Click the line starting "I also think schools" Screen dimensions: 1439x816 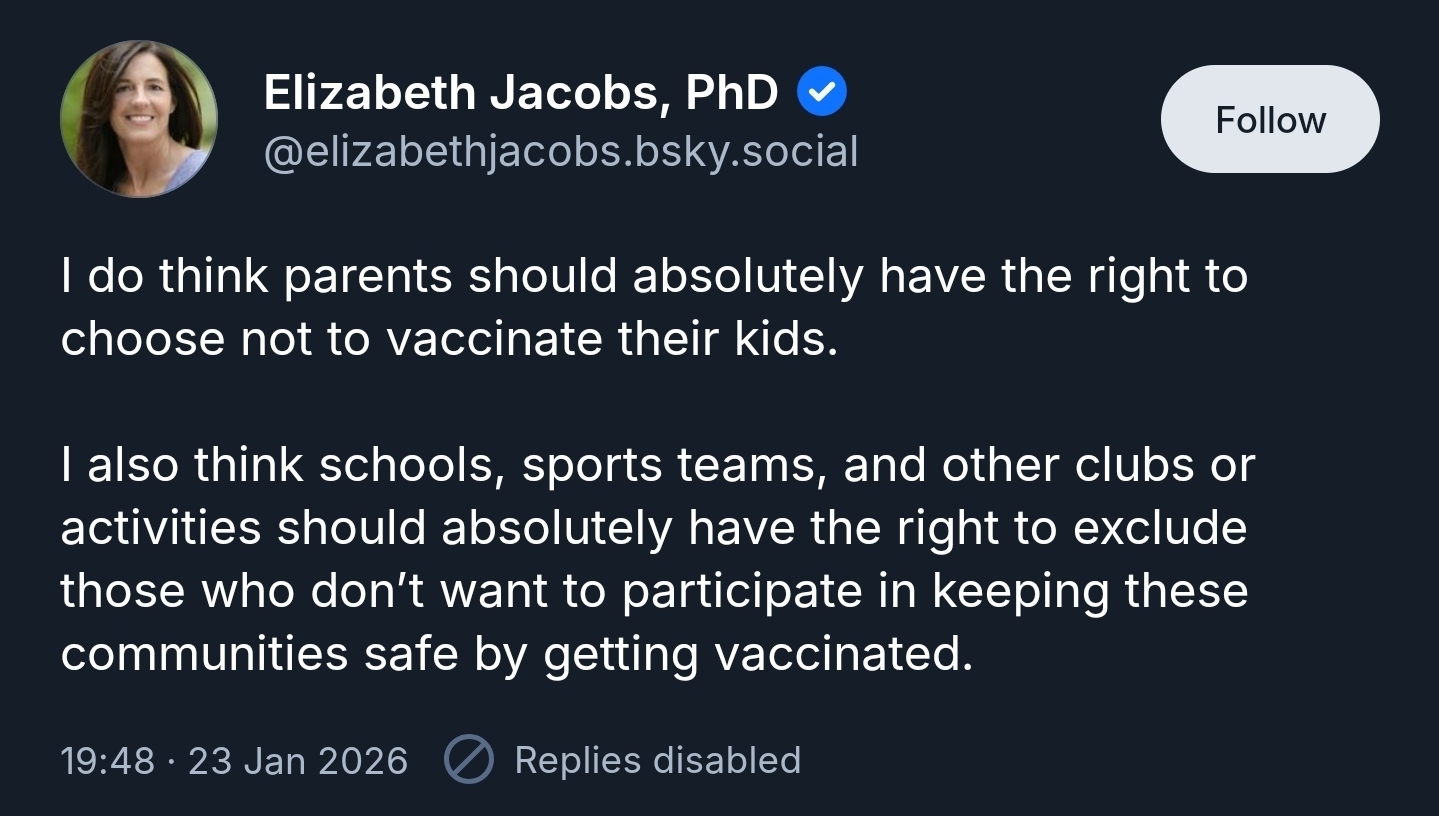[657, 465]
